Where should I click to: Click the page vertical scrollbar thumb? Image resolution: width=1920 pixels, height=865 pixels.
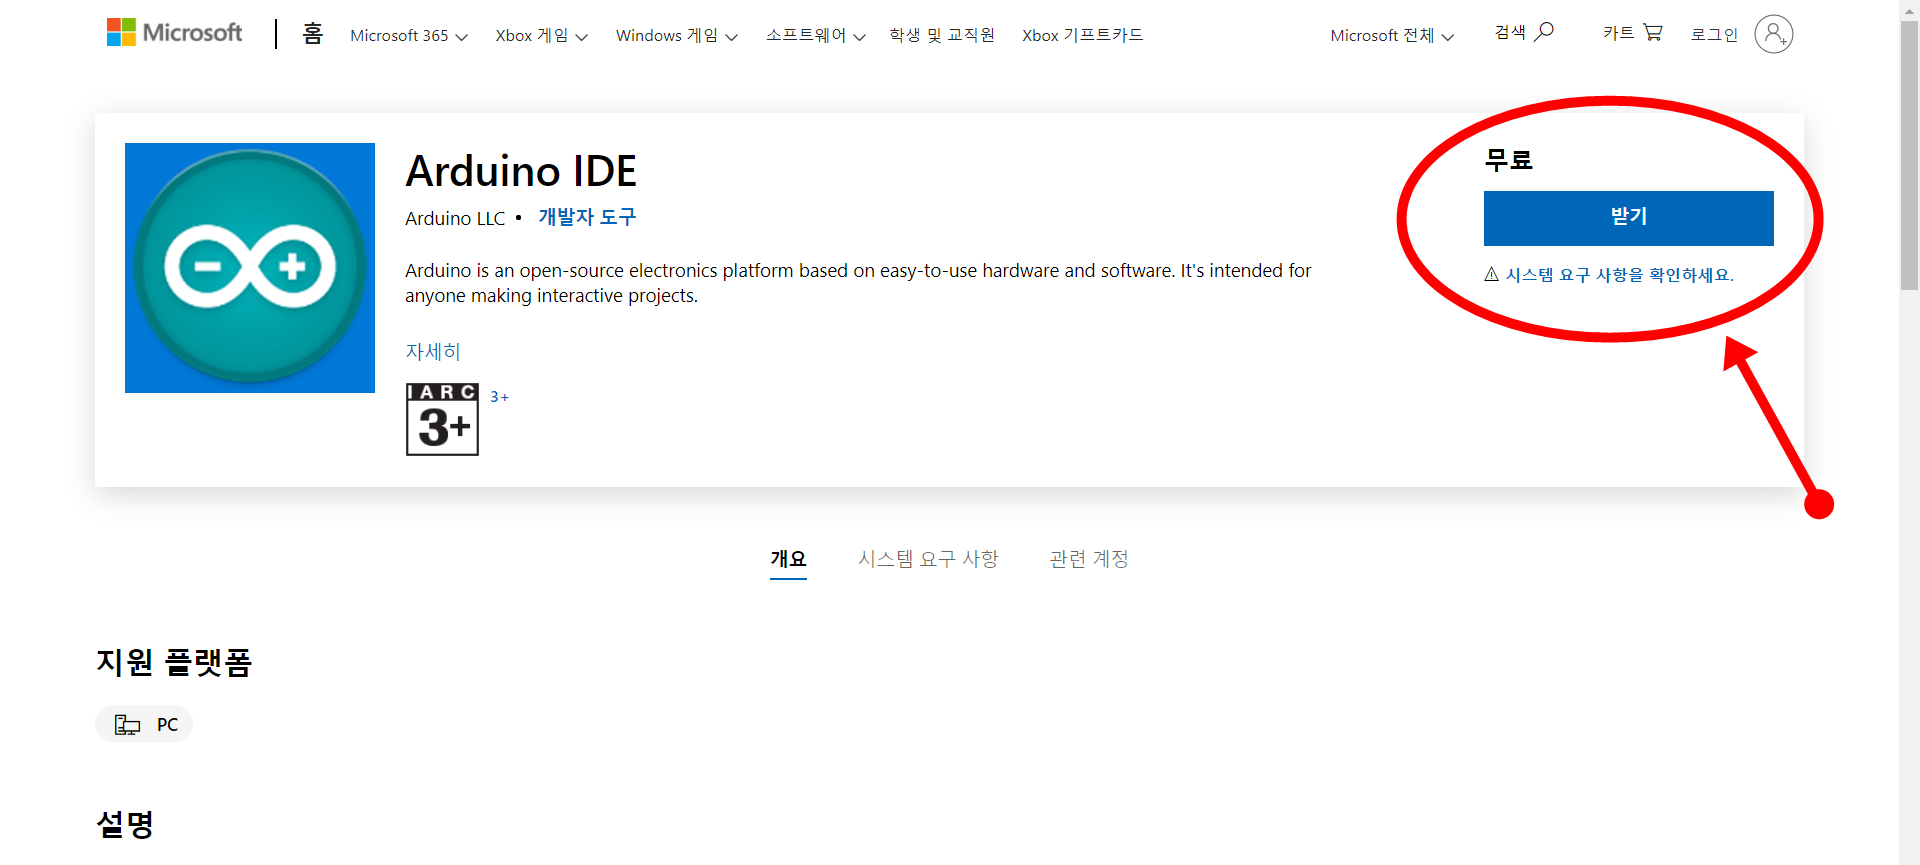click(x=1909, y=155)
